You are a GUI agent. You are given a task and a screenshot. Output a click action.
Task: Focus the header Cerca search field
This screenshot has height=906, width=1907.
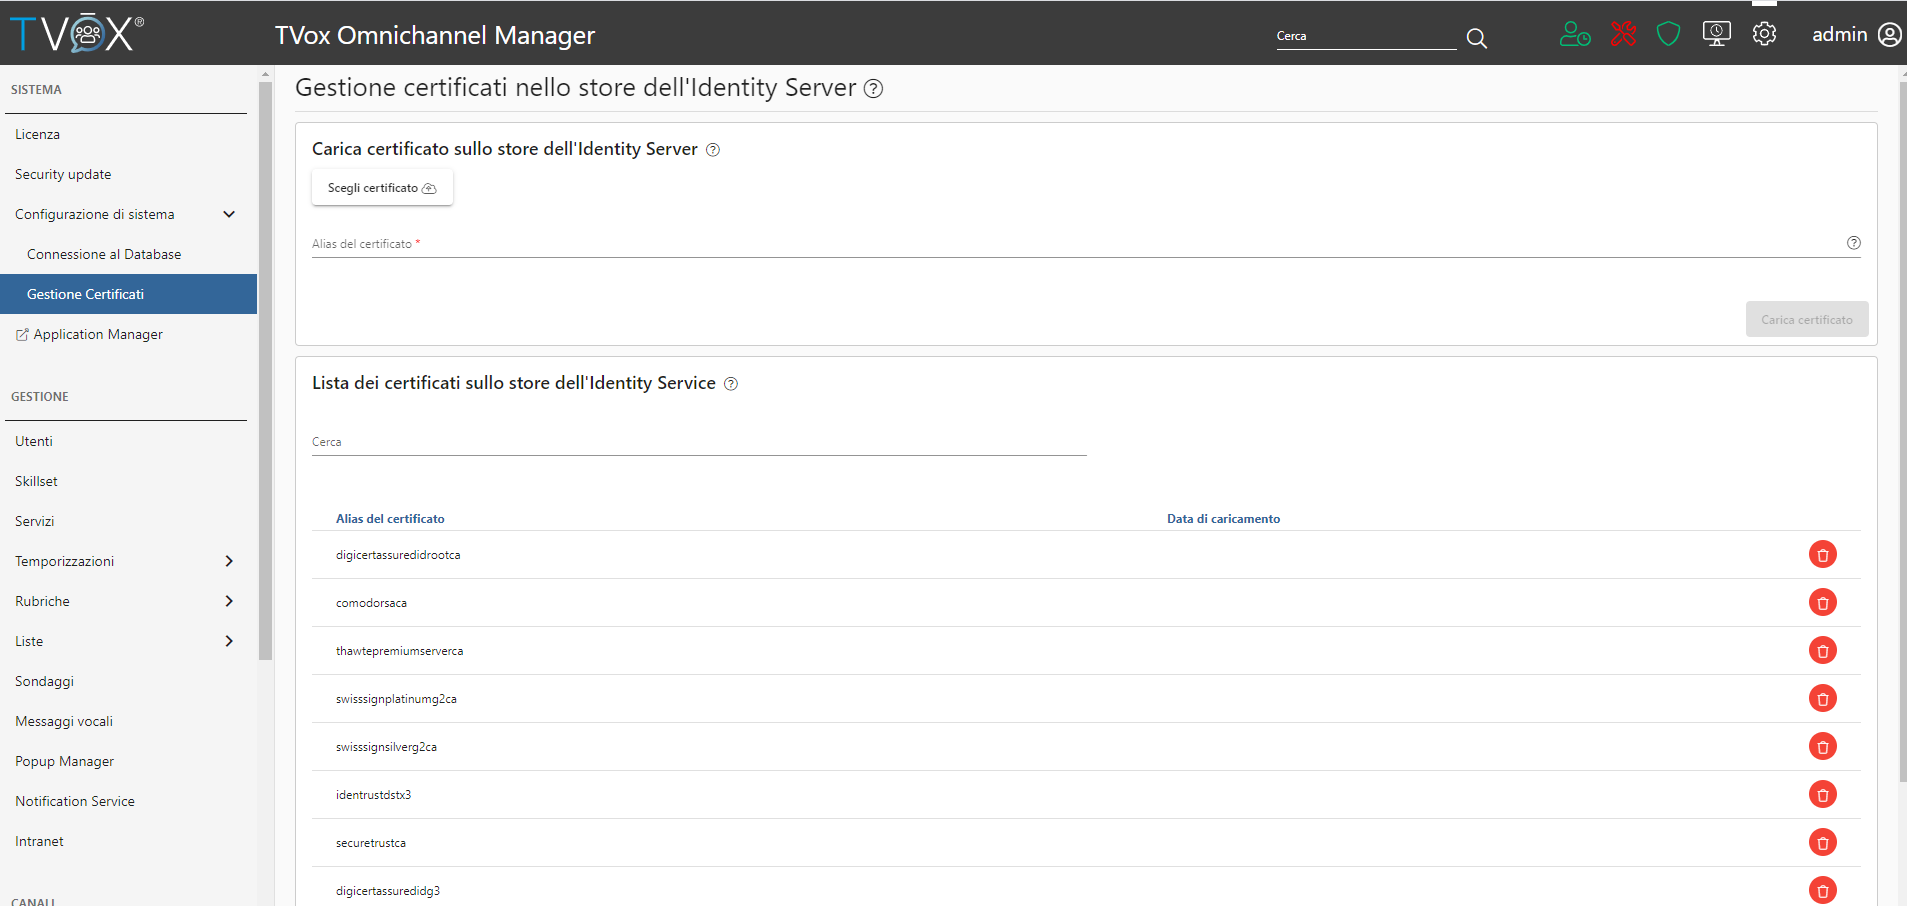1366,36
